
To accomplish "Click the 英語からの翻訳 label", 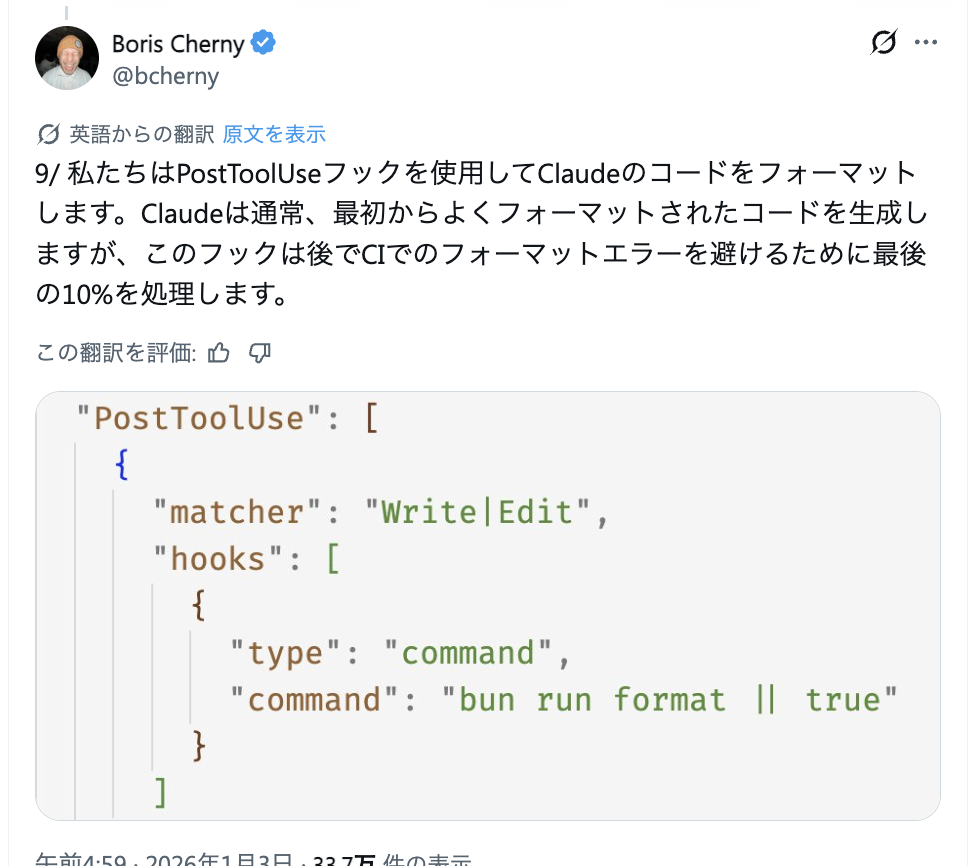I will tap(141, 134).
